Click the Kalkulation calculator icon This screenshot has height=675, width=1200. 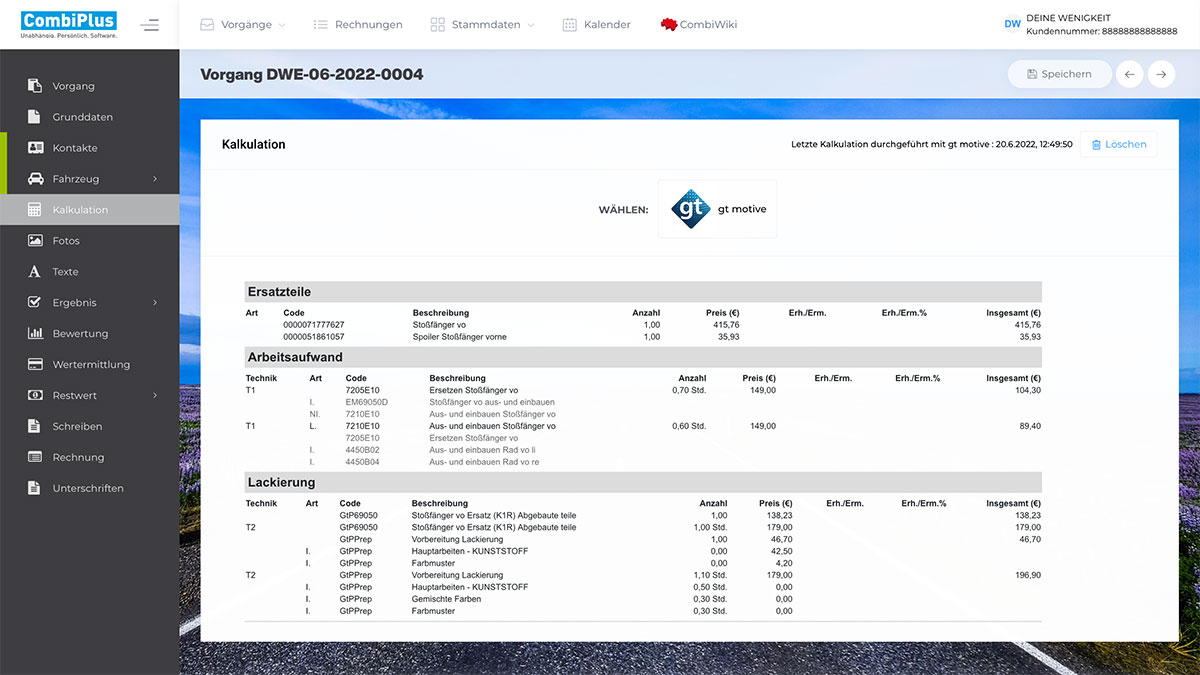33,209
